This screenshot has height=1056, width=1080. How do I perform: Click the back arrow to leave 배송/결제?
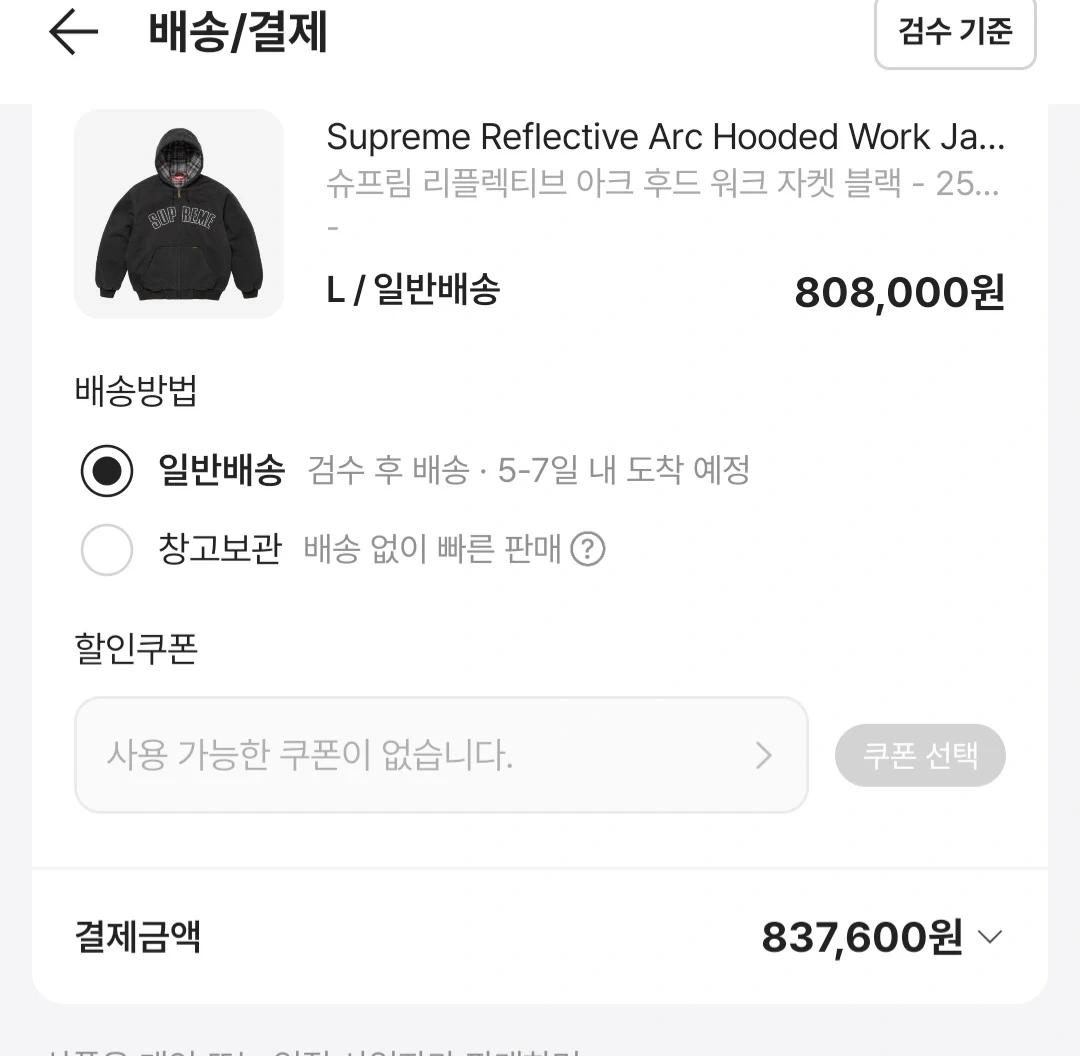coord(70,32)
